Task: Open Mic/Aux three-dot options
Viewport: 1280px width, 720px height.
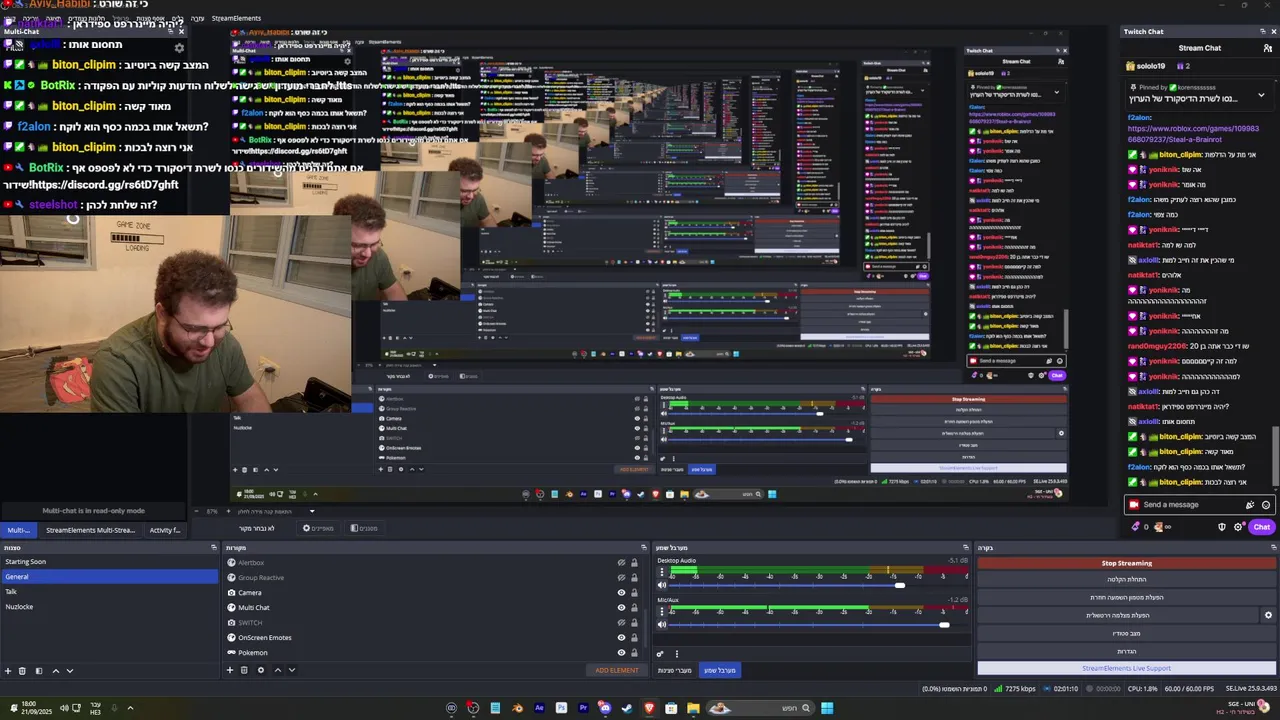Action: [x=661, y=611]
